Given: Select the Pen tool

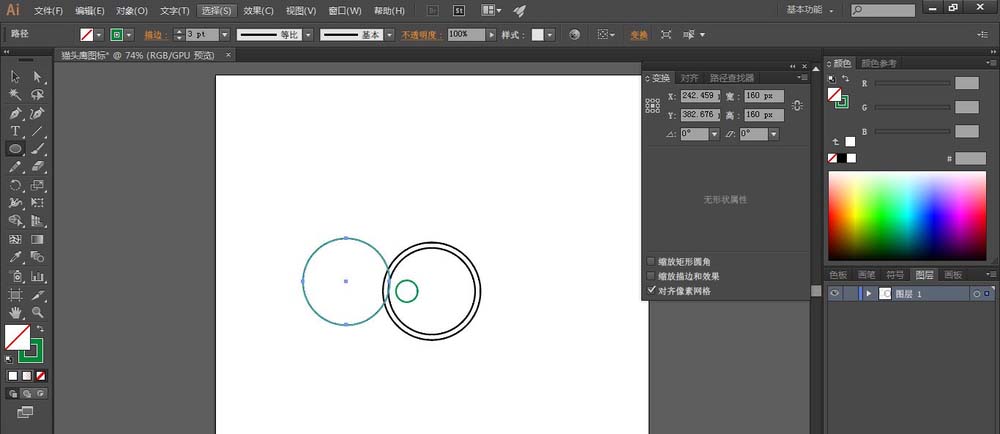Looking at the screenshot, I should click(x=15, y=113).
